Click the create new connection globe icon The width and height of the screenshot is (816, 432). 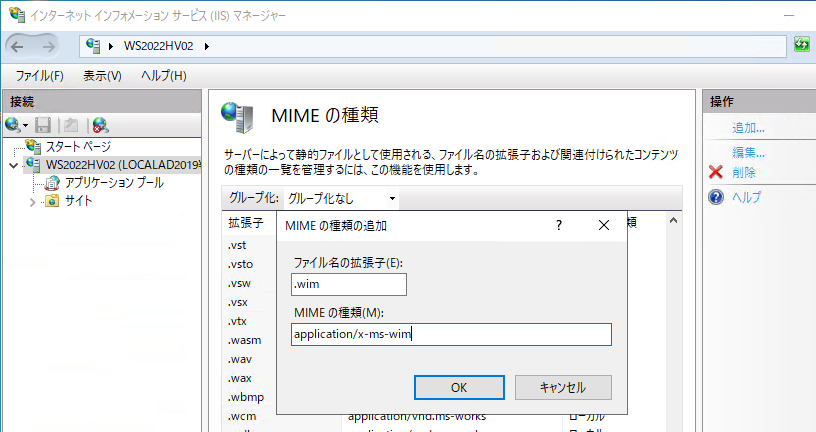coord(13,125)
